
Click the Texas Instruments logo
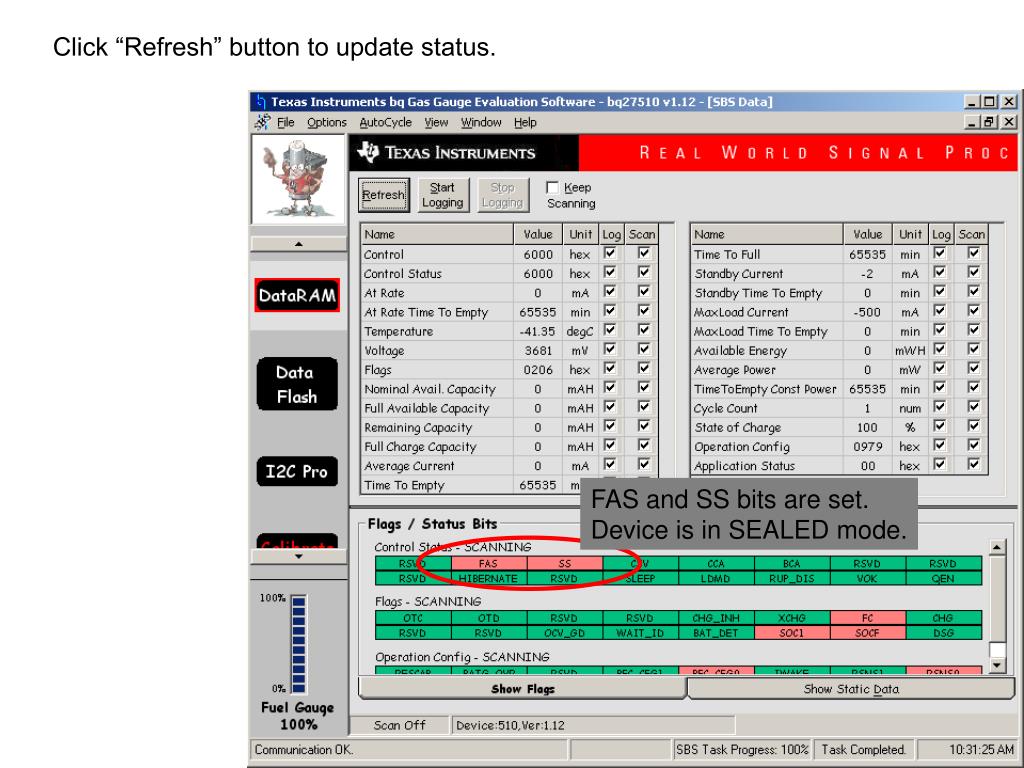tap(447, 153)
